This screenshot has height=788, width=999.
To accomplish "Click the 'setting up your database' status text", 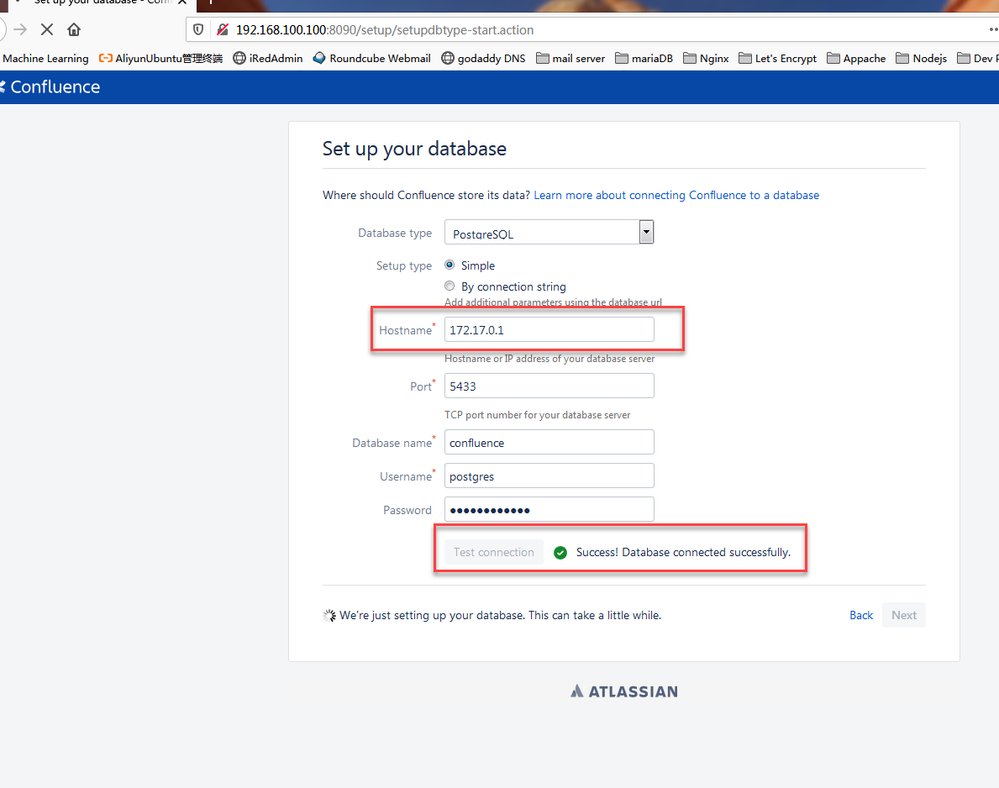I will click(500, 615).
